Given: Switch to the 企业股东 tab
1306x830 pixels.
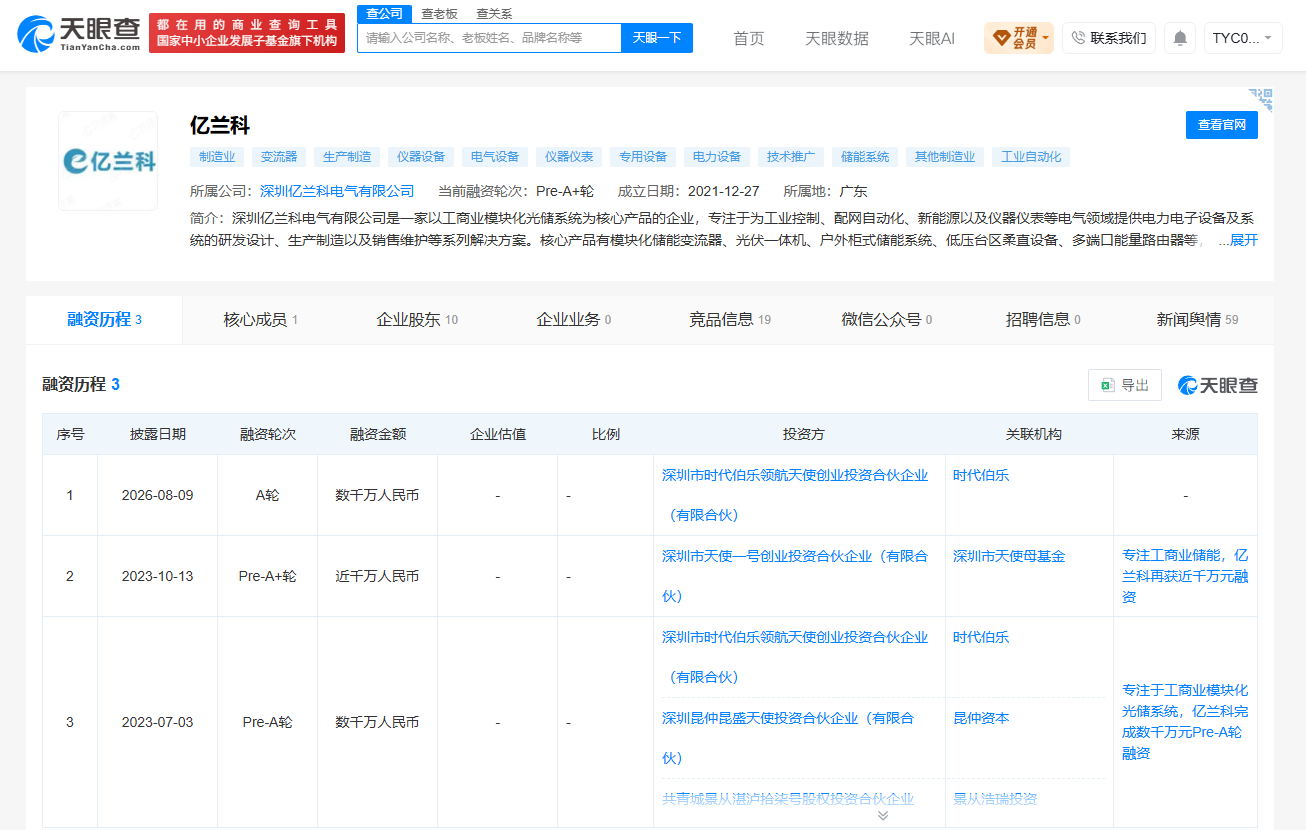Looking at the screenshot, I should click(417, 320).
